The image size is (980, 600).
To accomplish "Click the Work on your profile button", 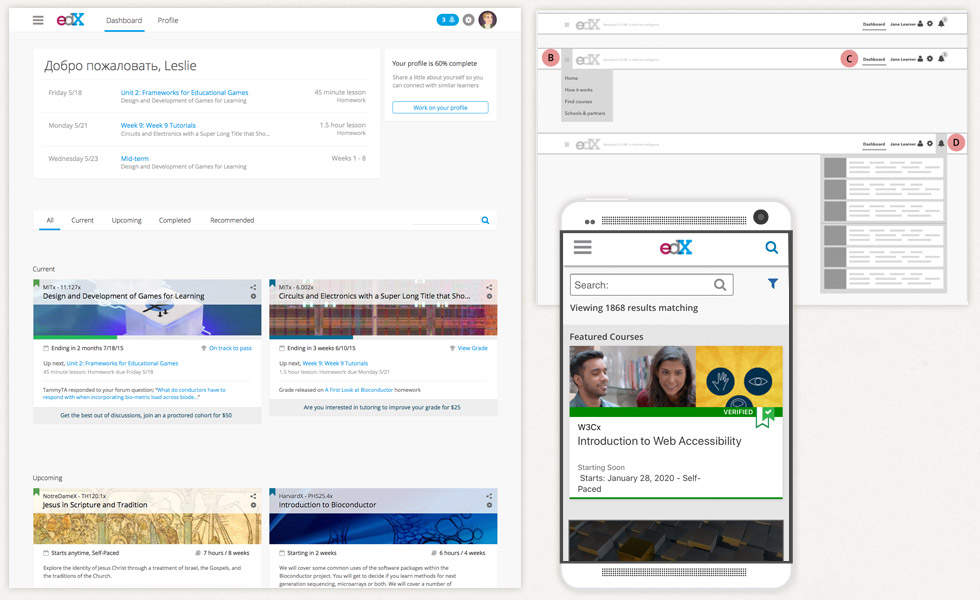I will (x=440, y=108).
